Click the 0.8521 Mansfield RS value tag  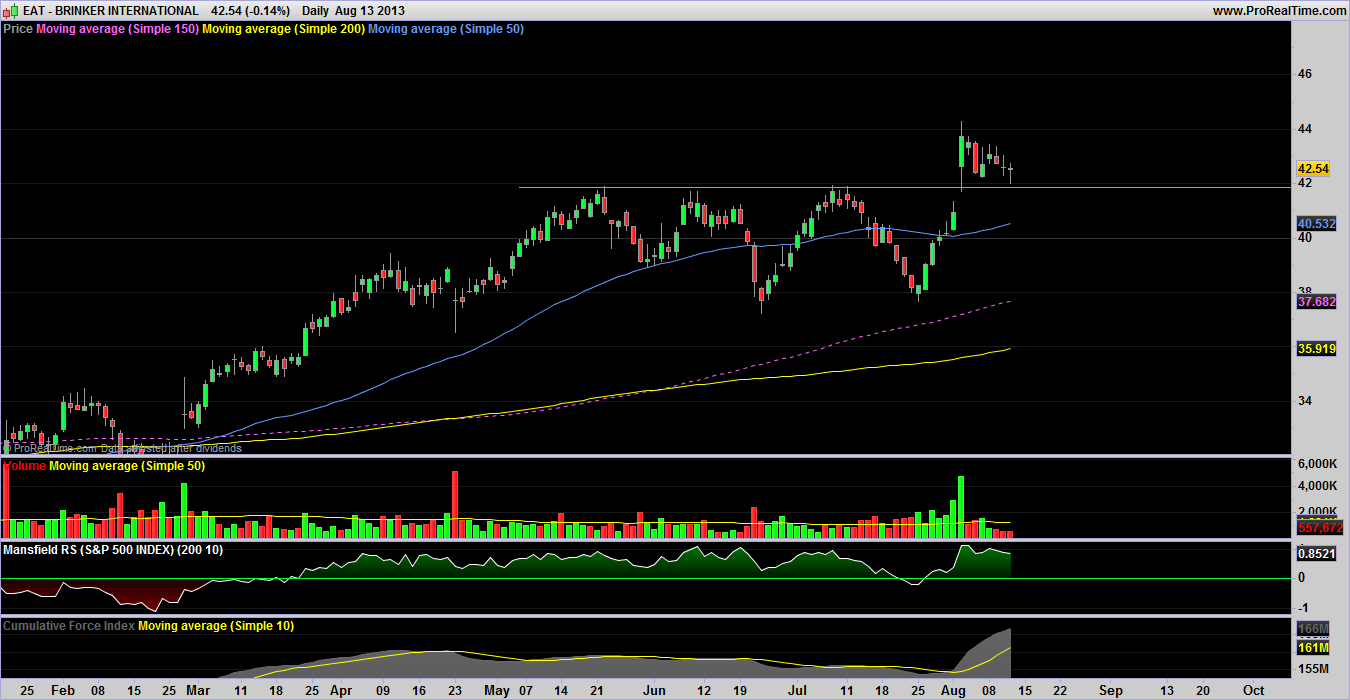1313,551
